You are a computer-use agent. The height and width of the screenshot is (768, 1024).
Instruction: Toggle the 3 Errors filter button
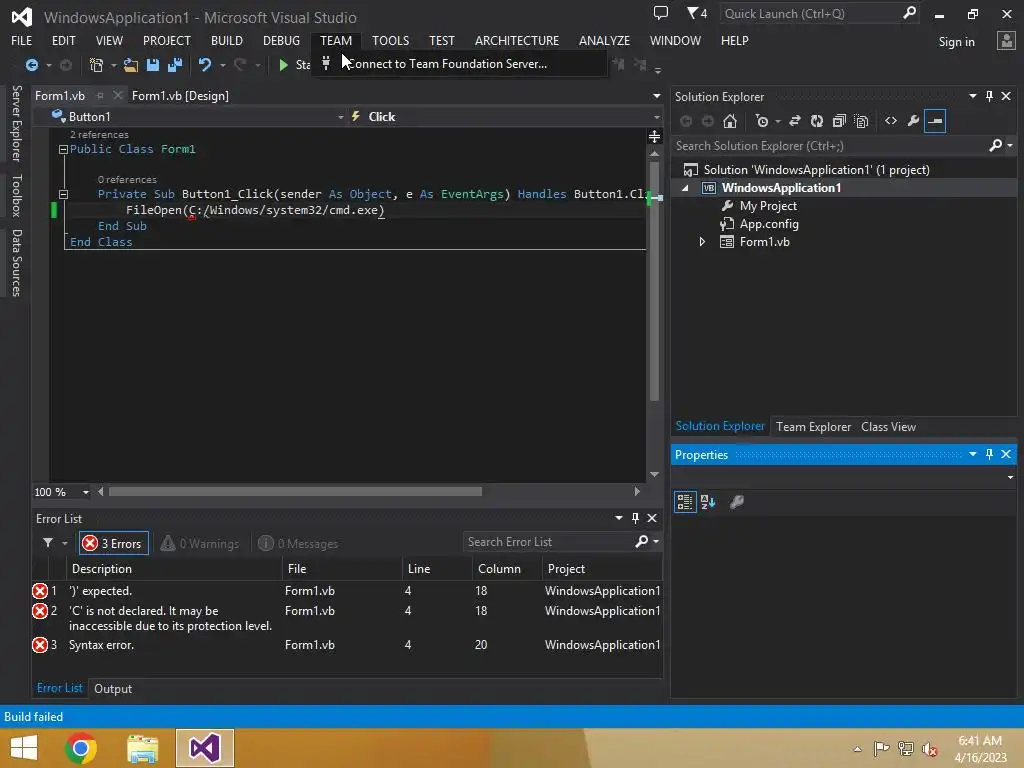click(x=114, y=543)
